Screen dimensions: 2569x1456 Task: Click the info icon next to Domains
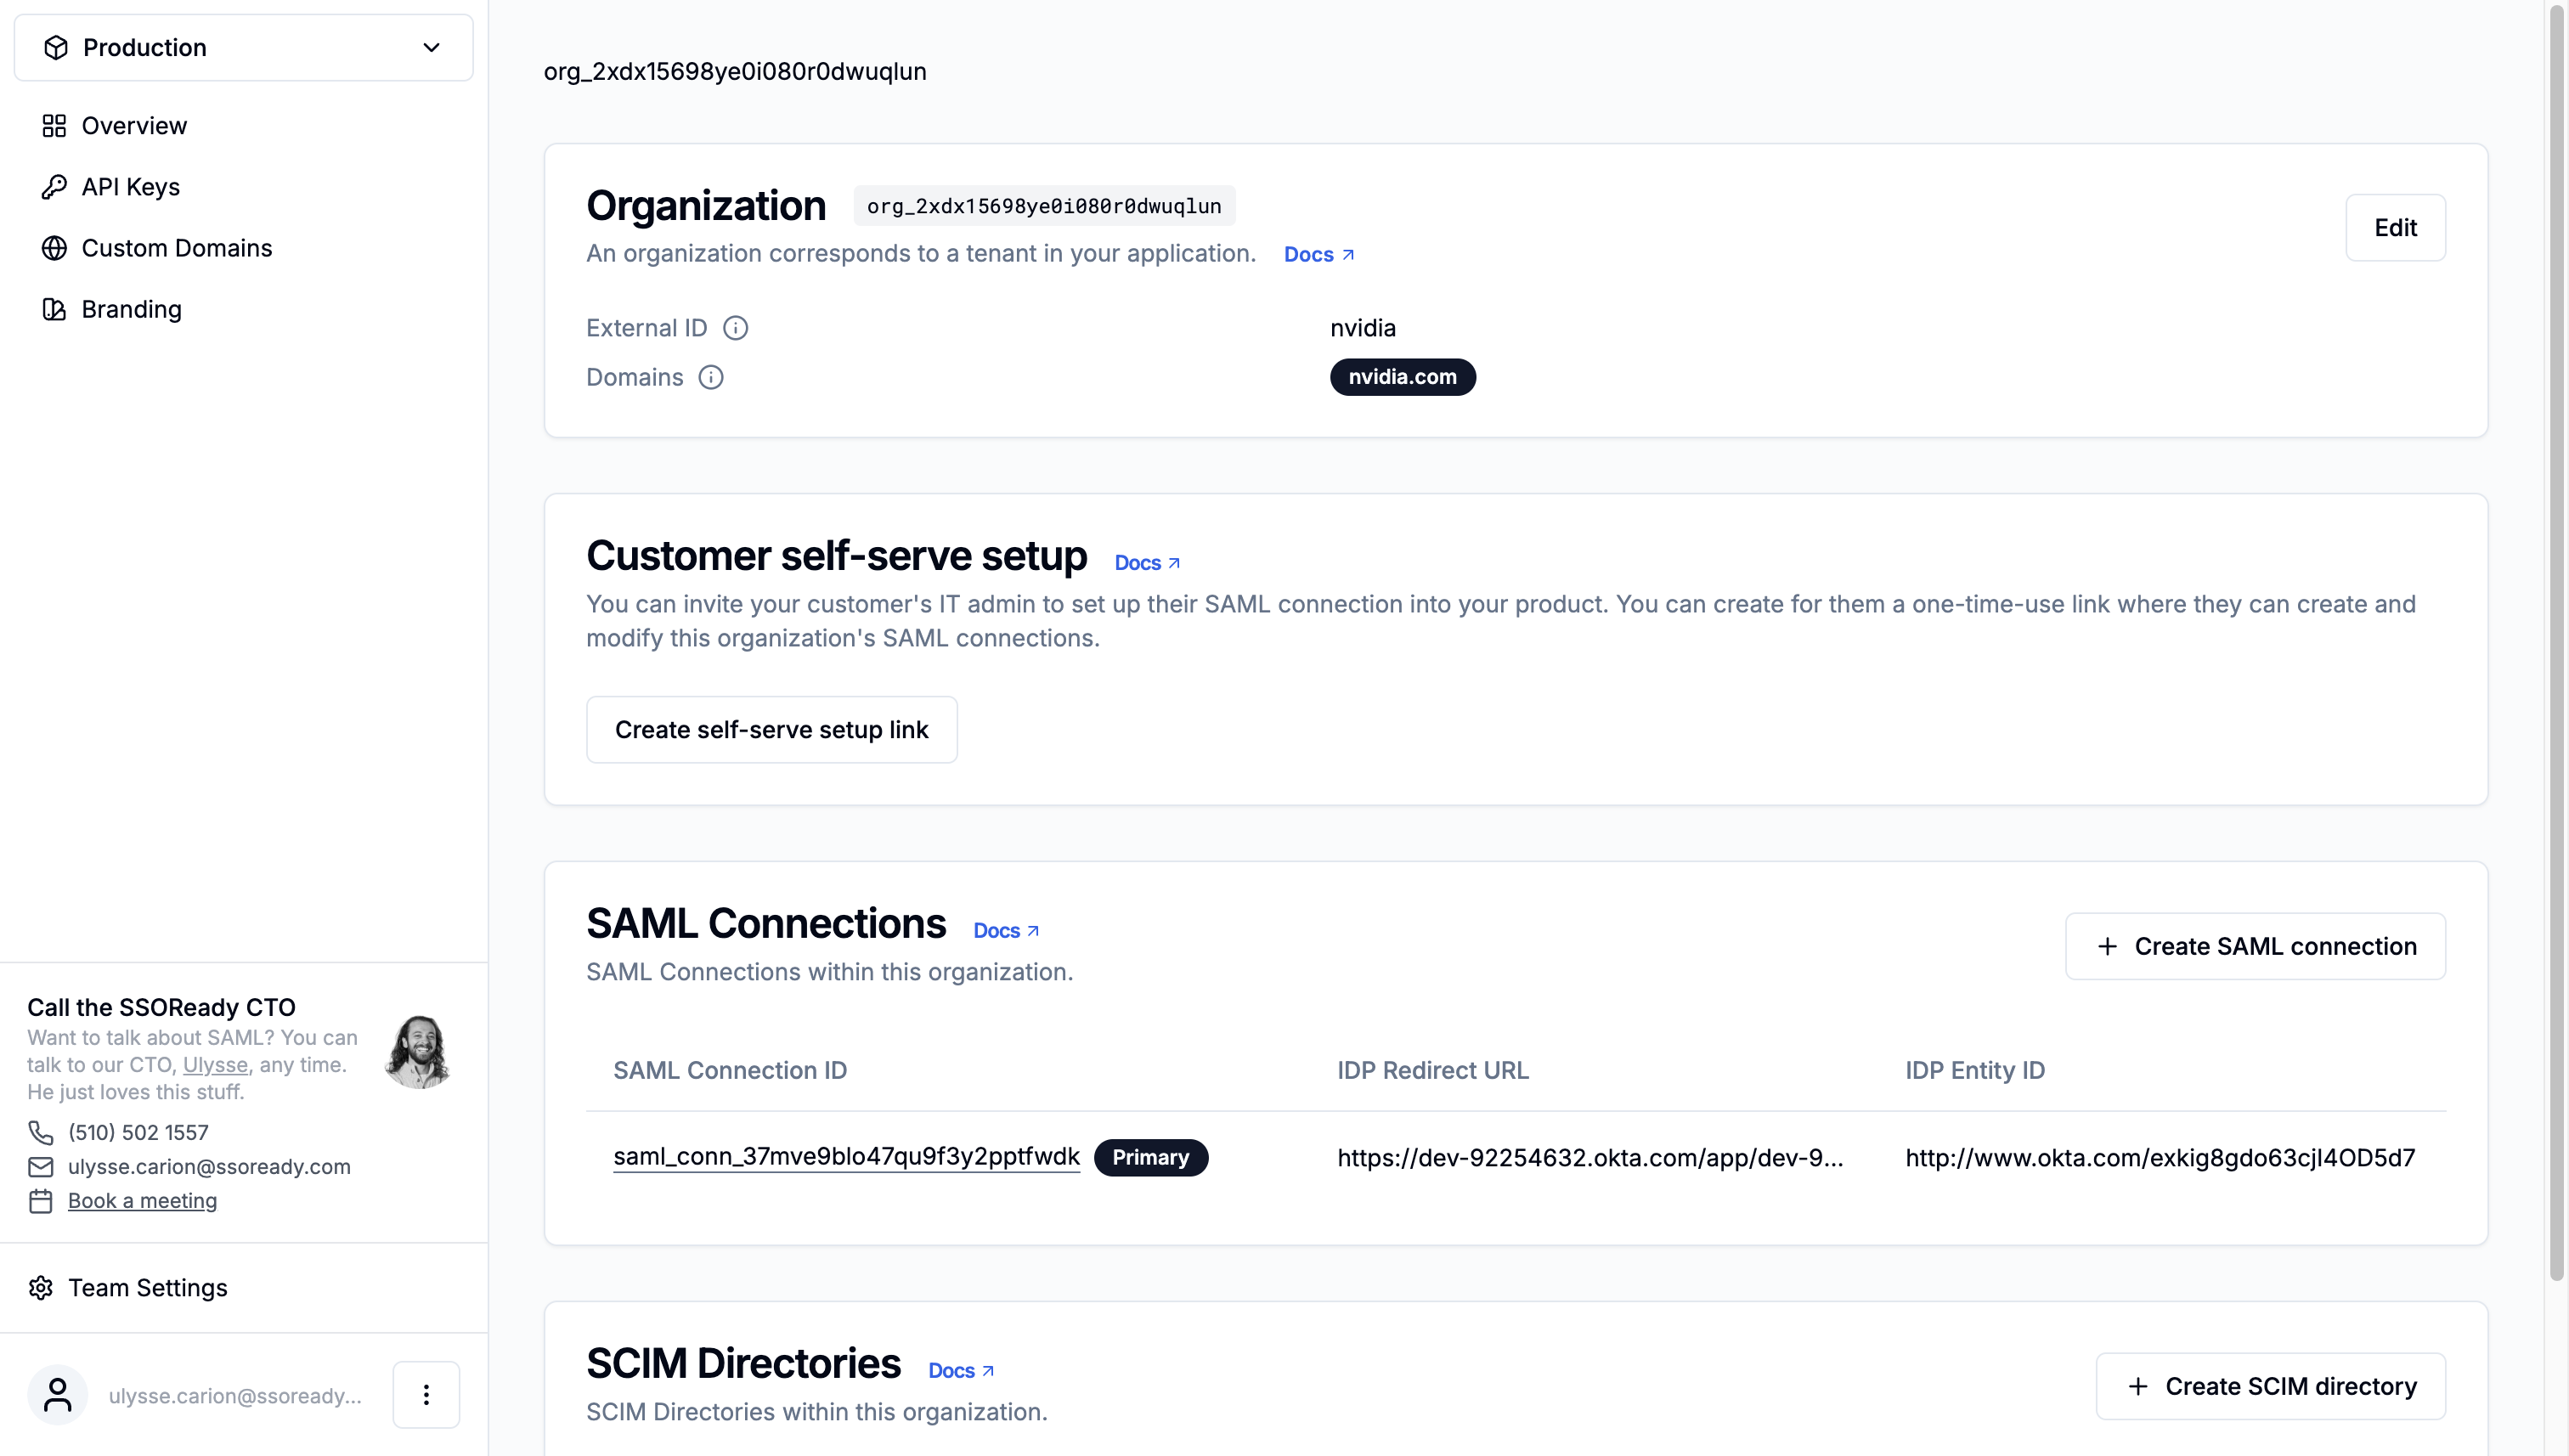tap(711, 377)
